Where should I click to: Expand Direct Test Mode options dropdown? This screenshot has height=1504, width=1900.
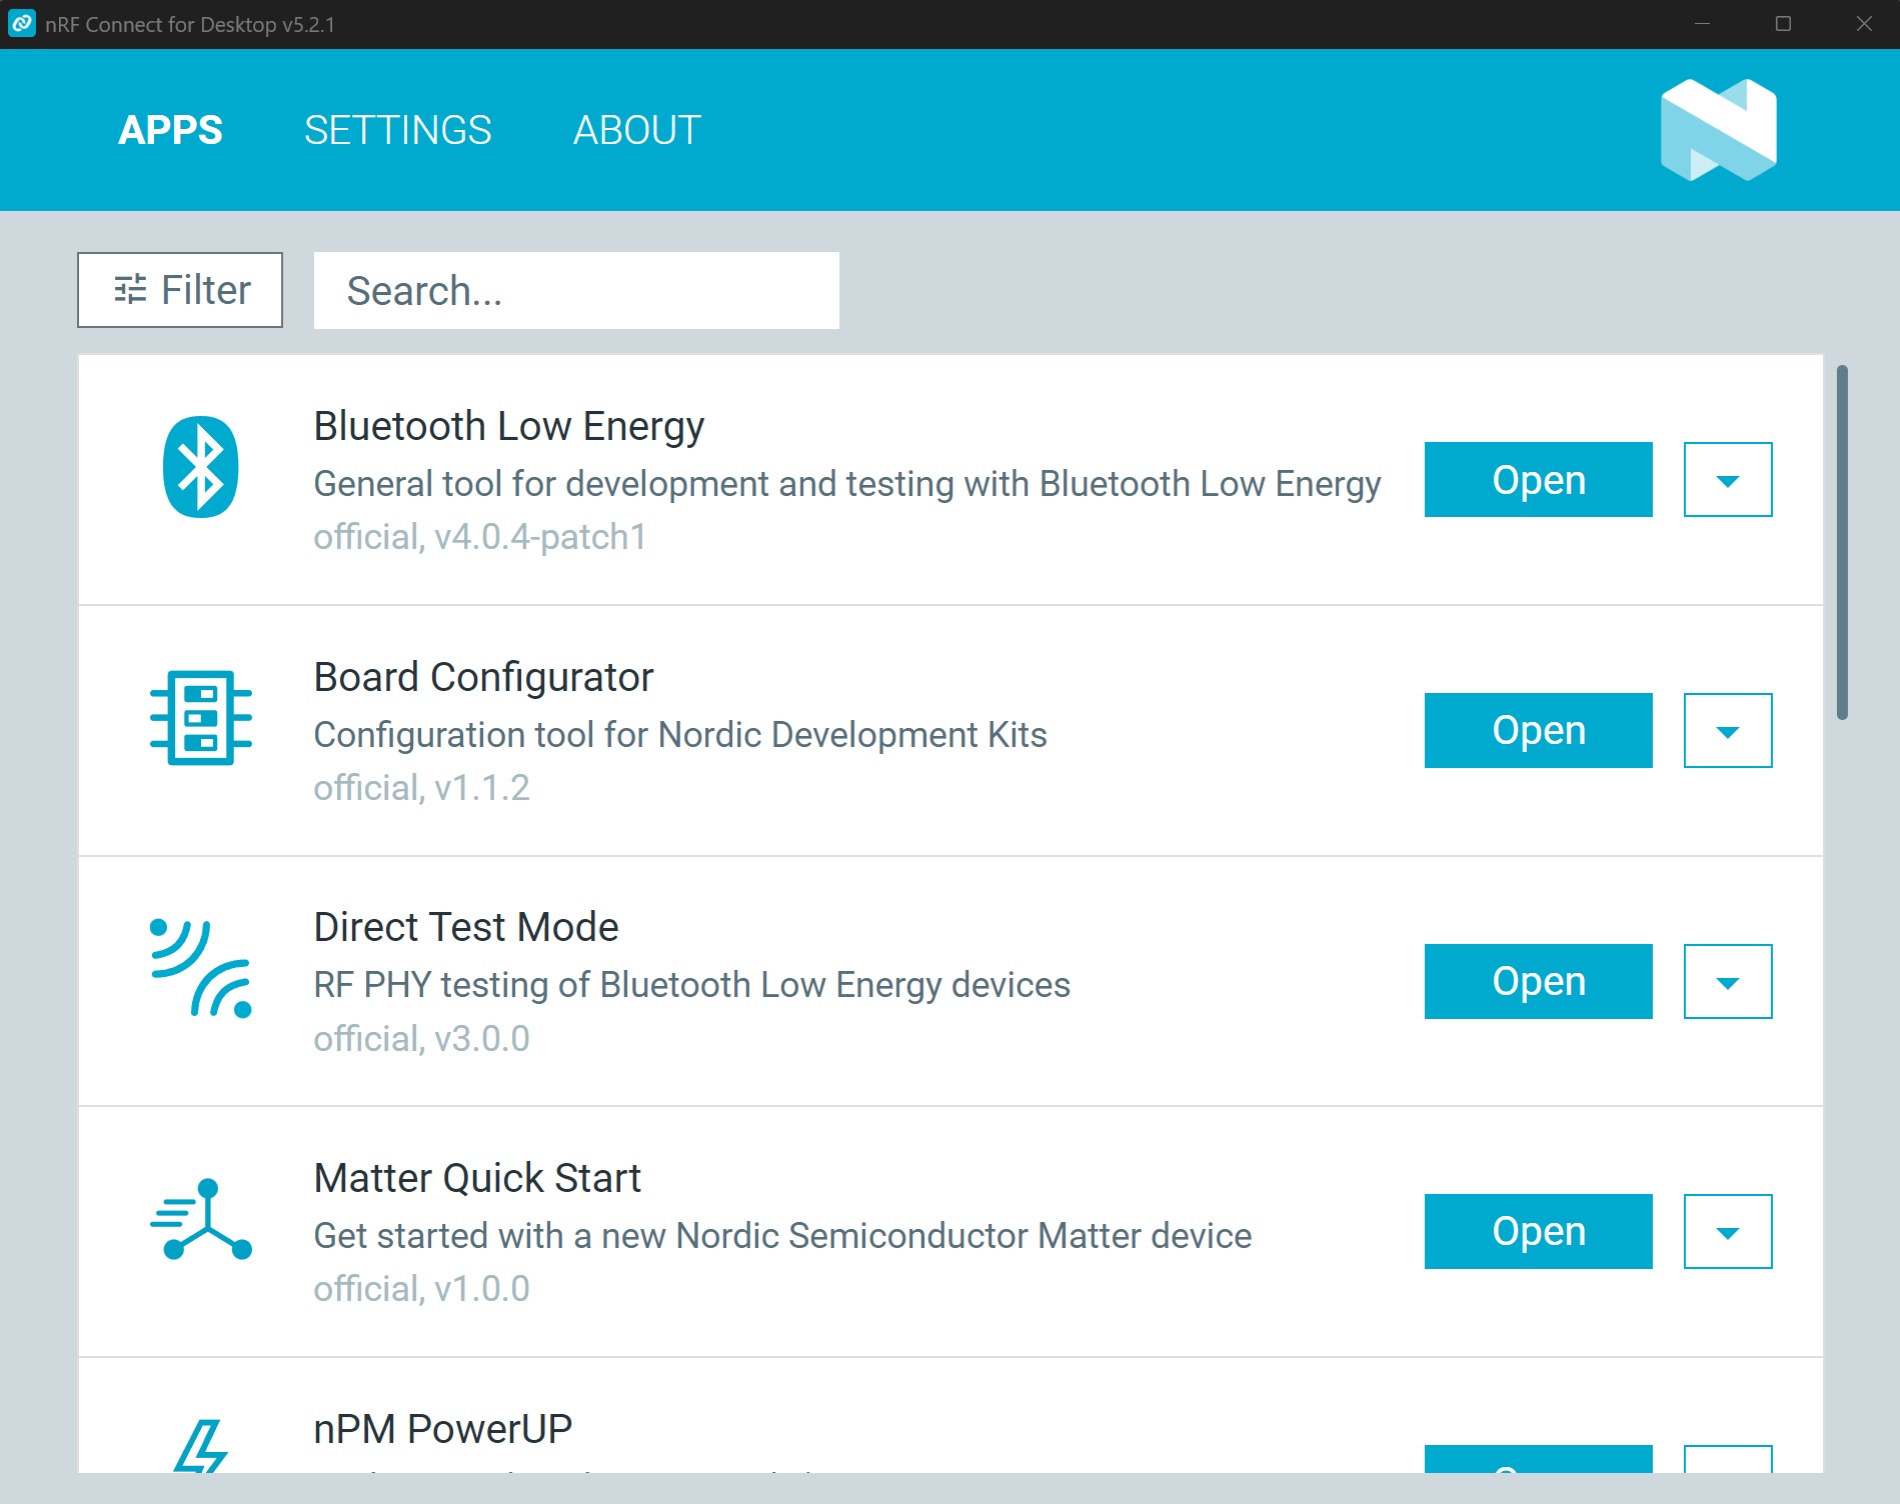(x=1727, y=982)
